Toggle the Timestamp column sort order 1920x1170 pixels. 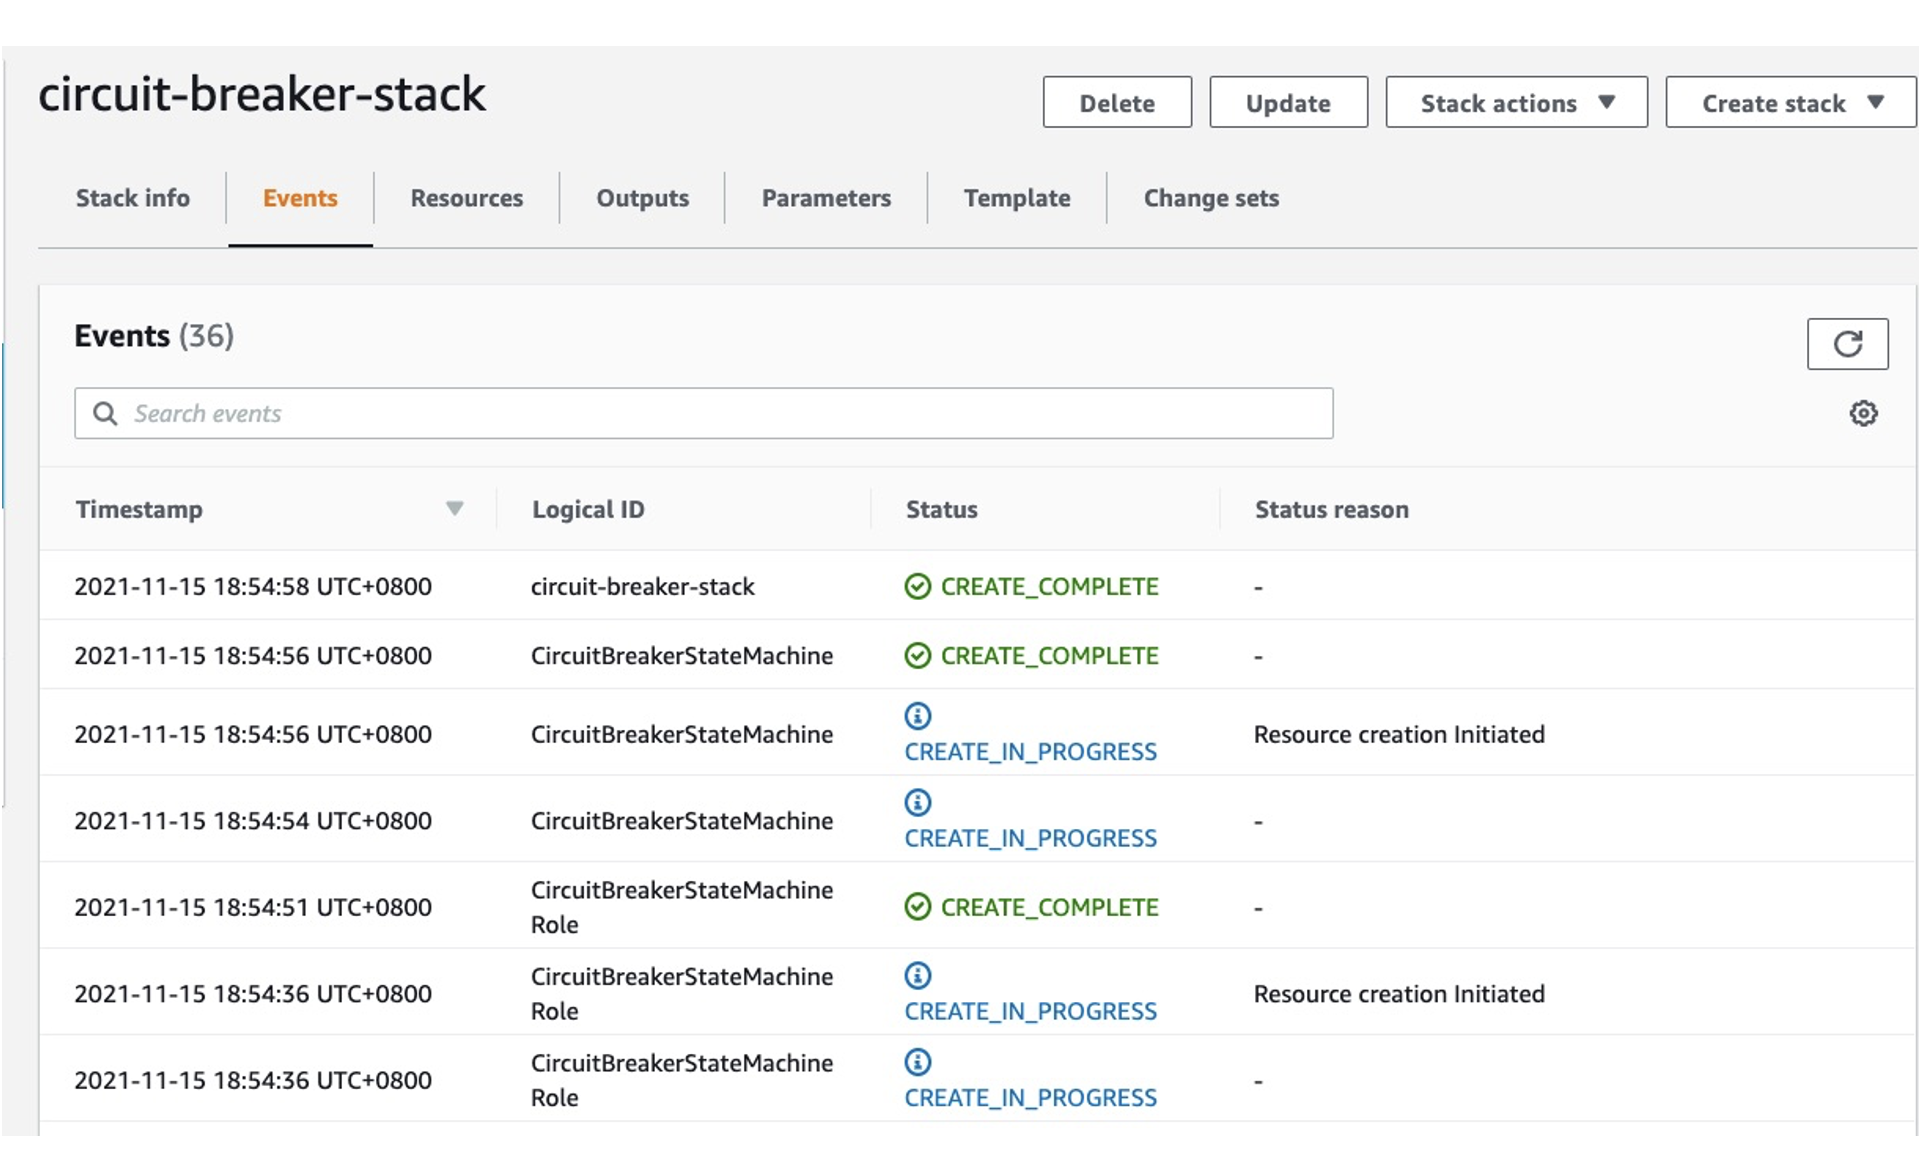(x=455, y=509)
